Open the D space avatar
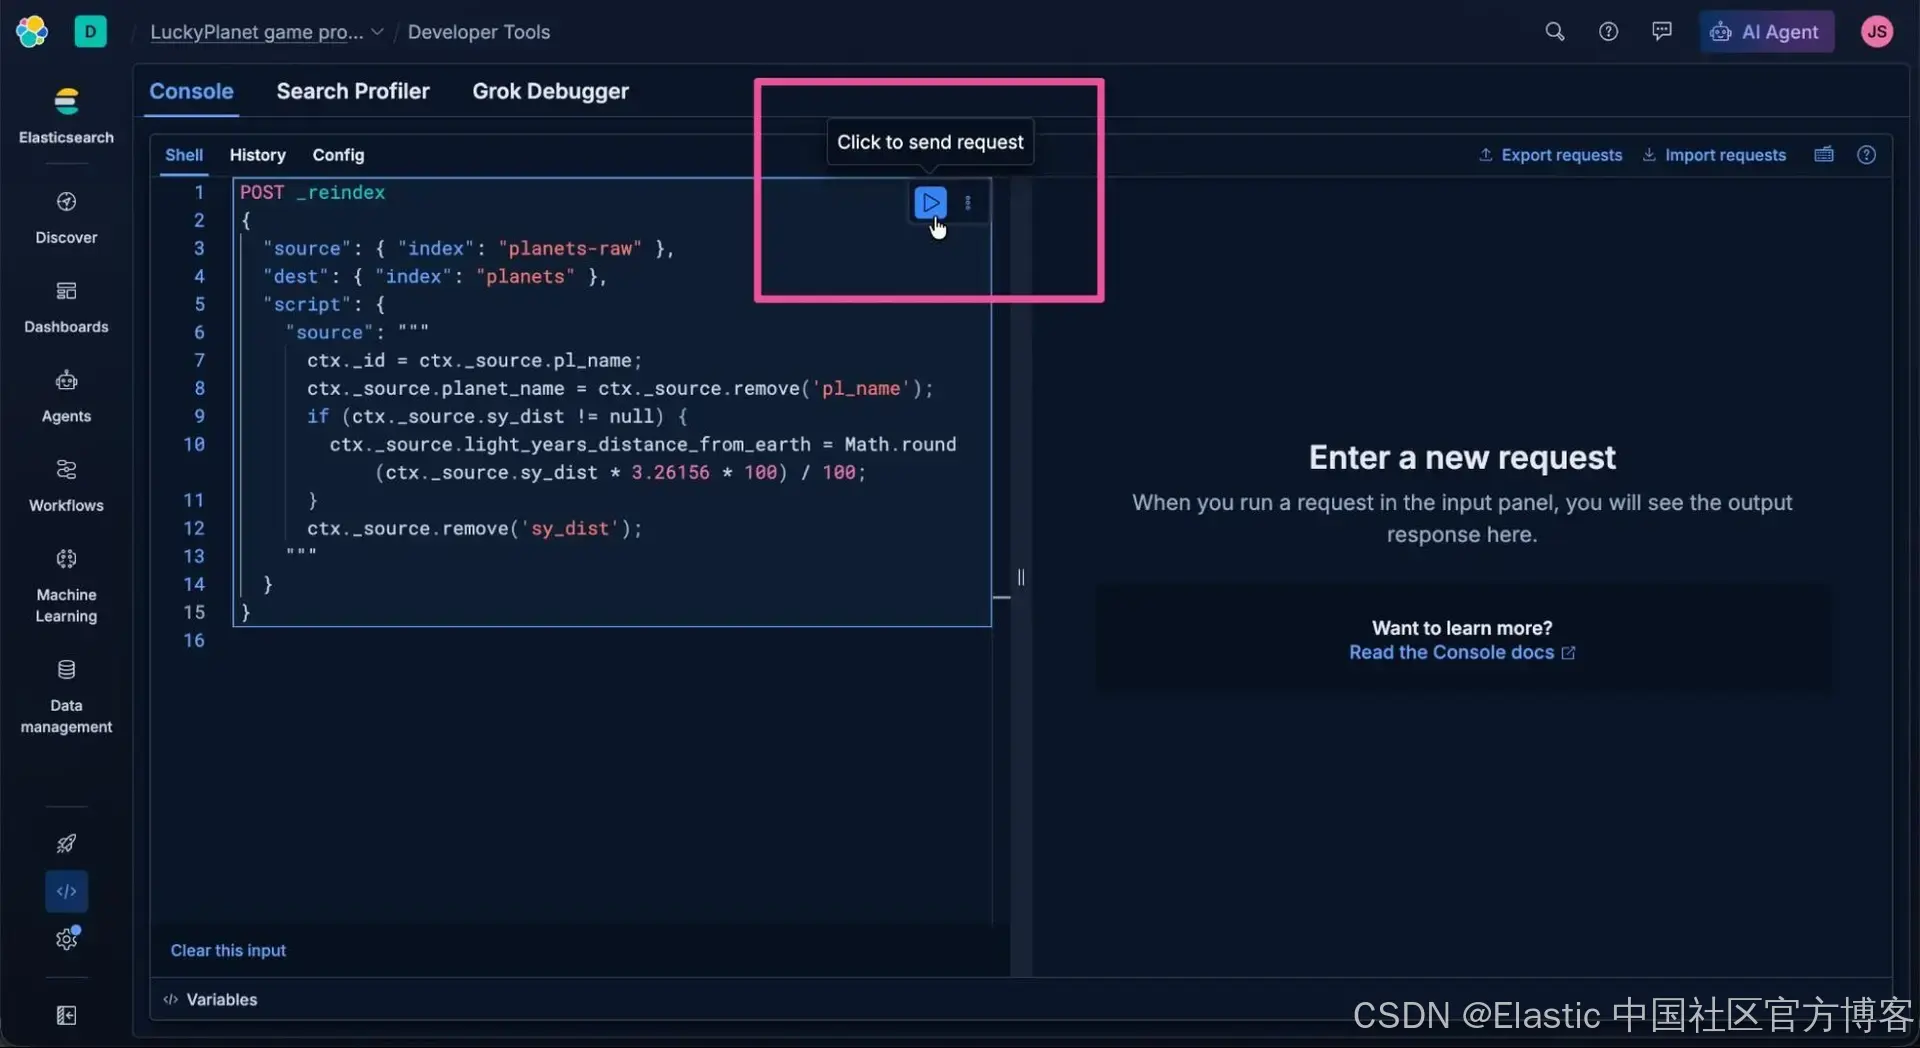 point(90,31)
